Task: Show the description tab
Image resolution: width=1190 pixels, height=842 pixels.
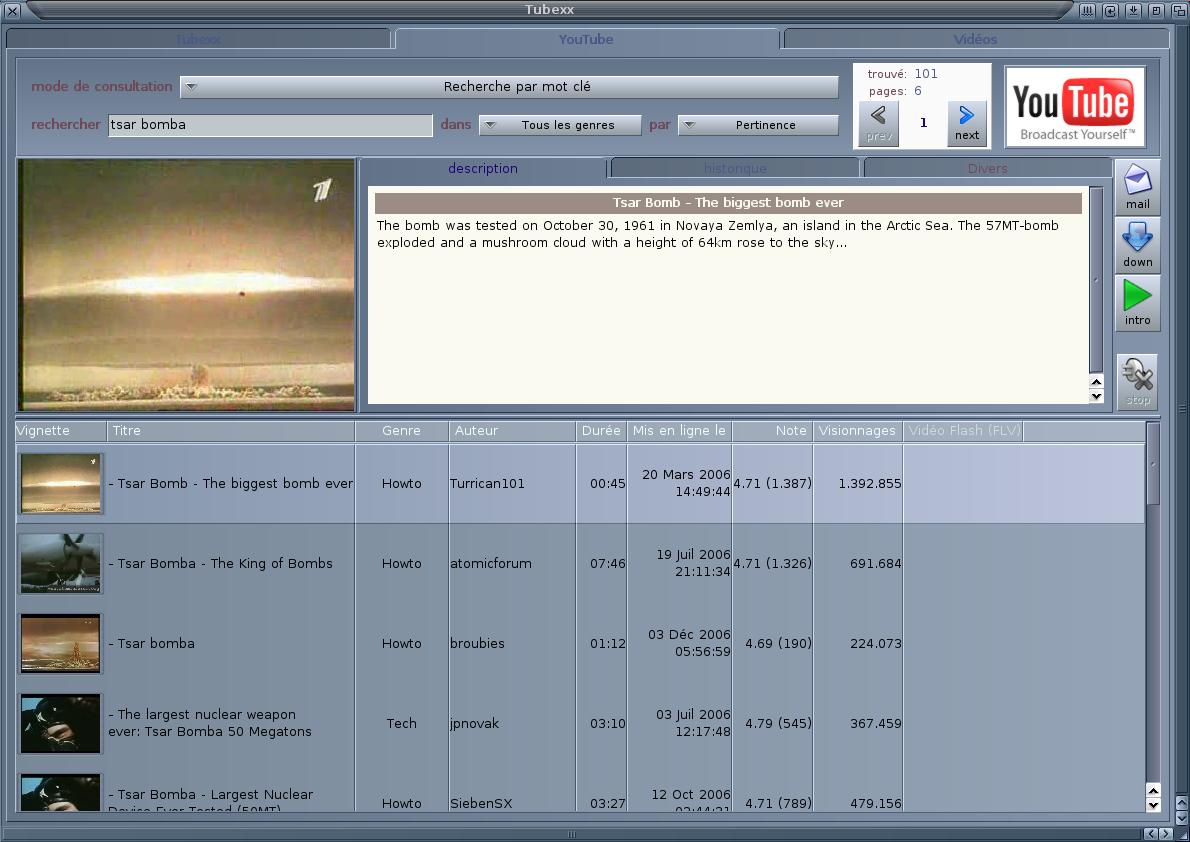Action: pyautogui.click(x=483, y=169)
